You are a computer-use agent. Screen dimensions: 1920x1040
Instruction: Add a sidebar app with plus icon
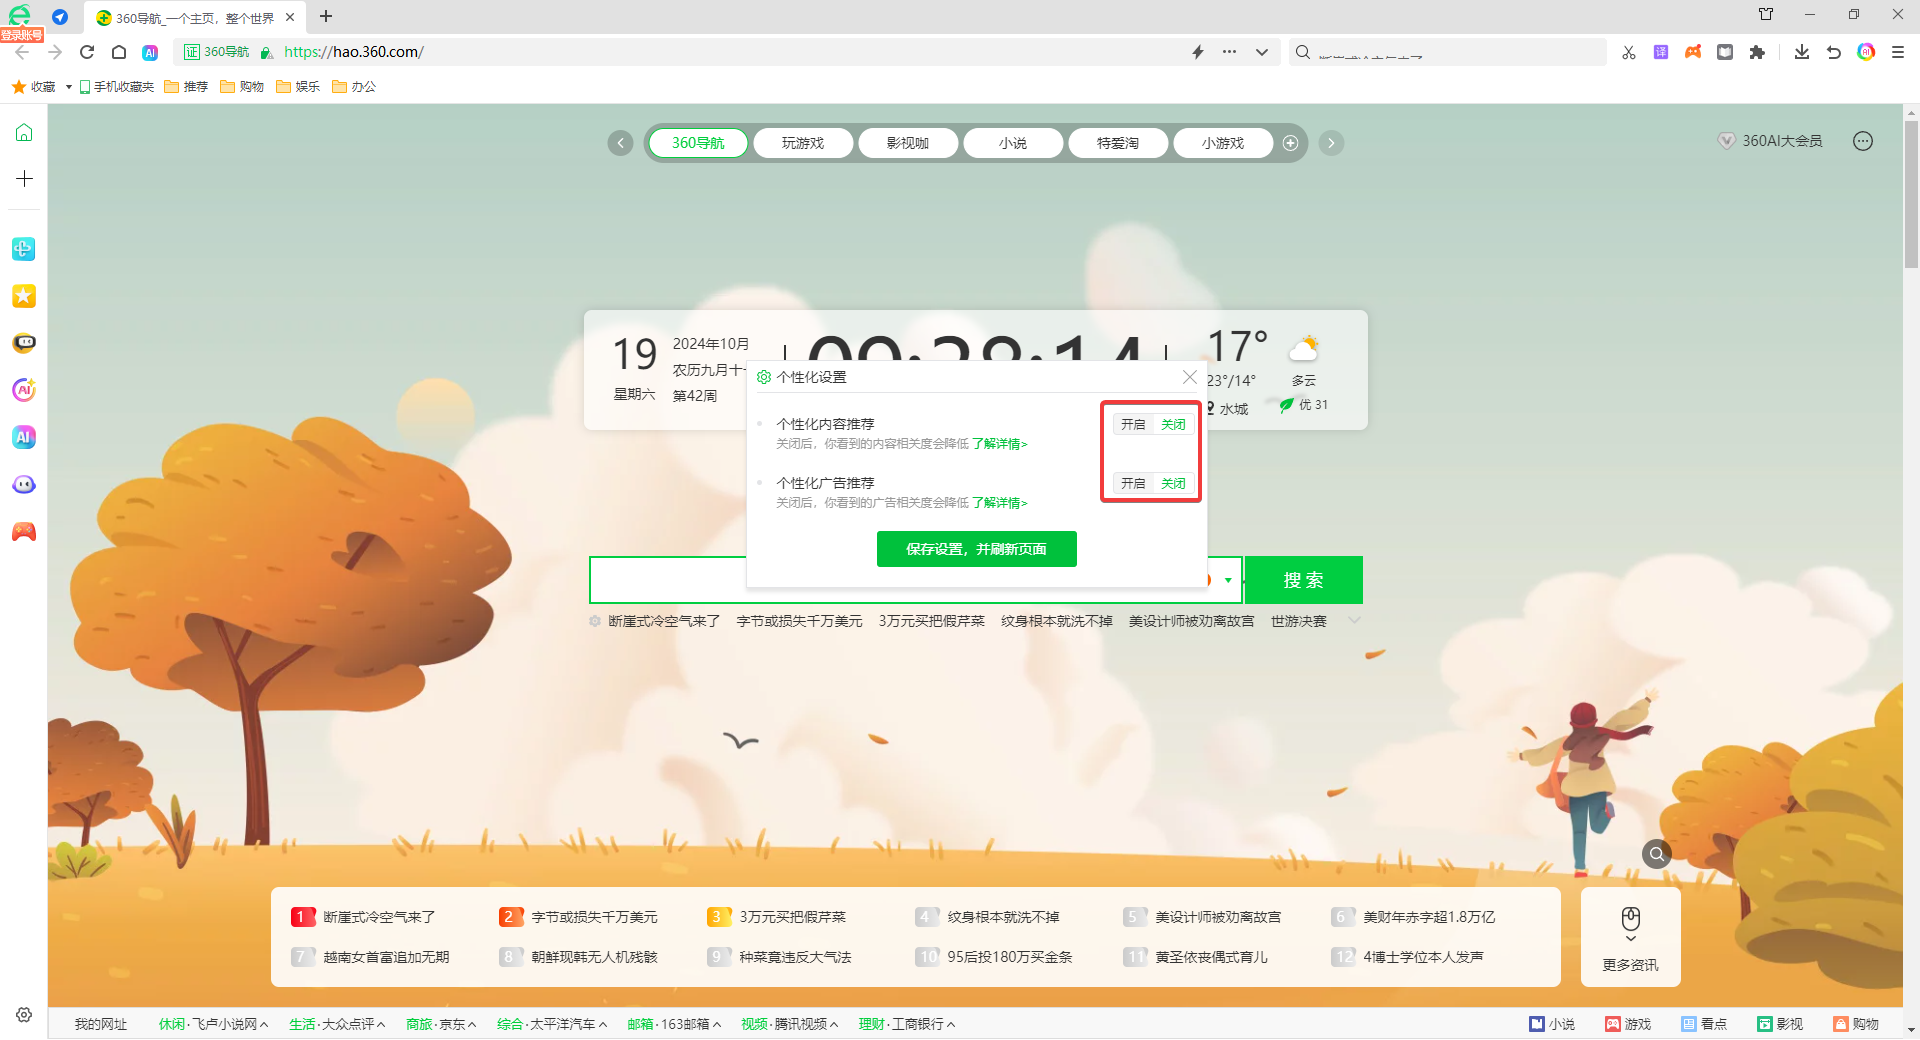(24, 179)
